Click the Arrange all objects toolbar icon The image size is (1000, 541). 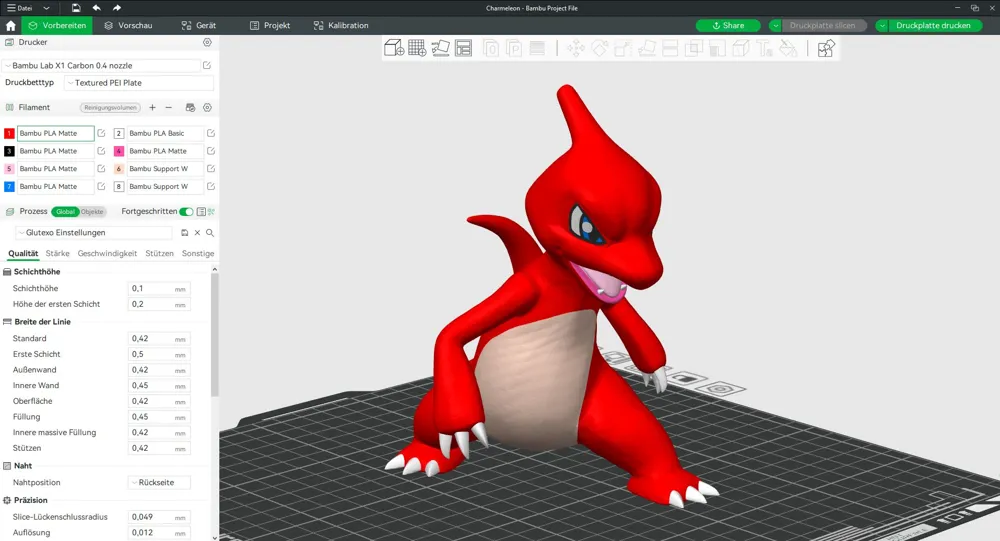464,48
